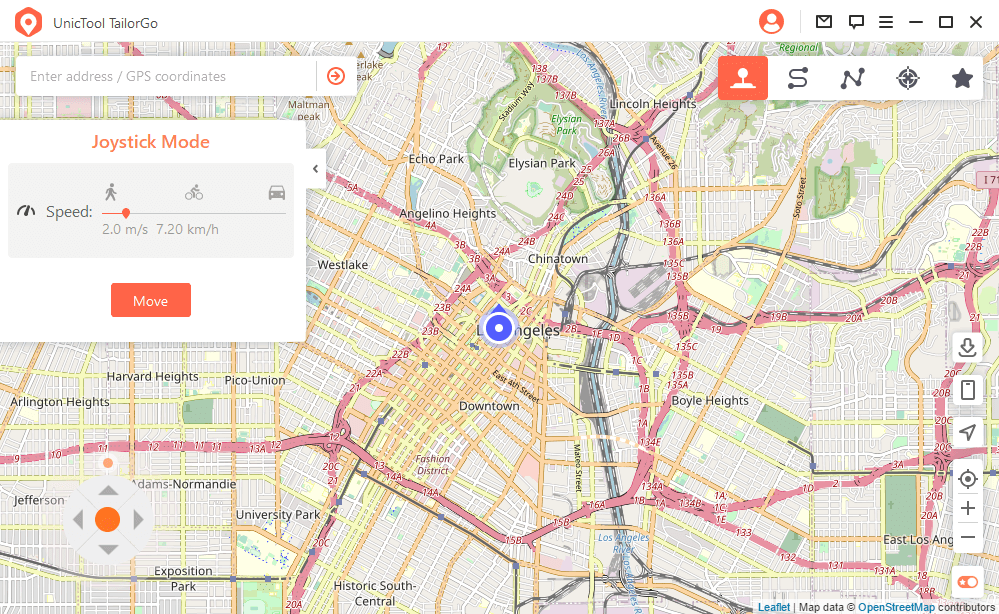This screenshot has width=999, height=614.
Task: Click the orange Move button
Action: pos(150,300)
